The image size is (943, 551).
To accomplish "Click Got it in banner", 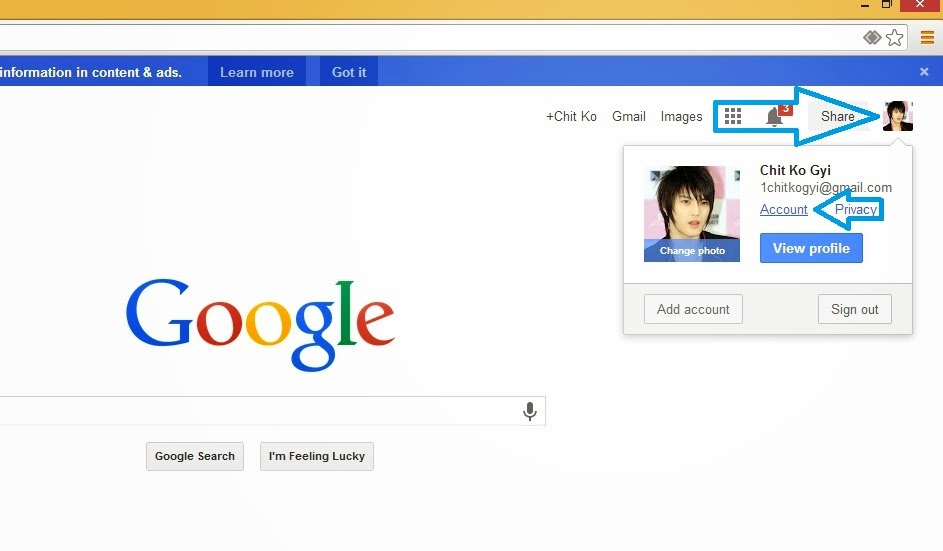I will [x=349, y=72].
